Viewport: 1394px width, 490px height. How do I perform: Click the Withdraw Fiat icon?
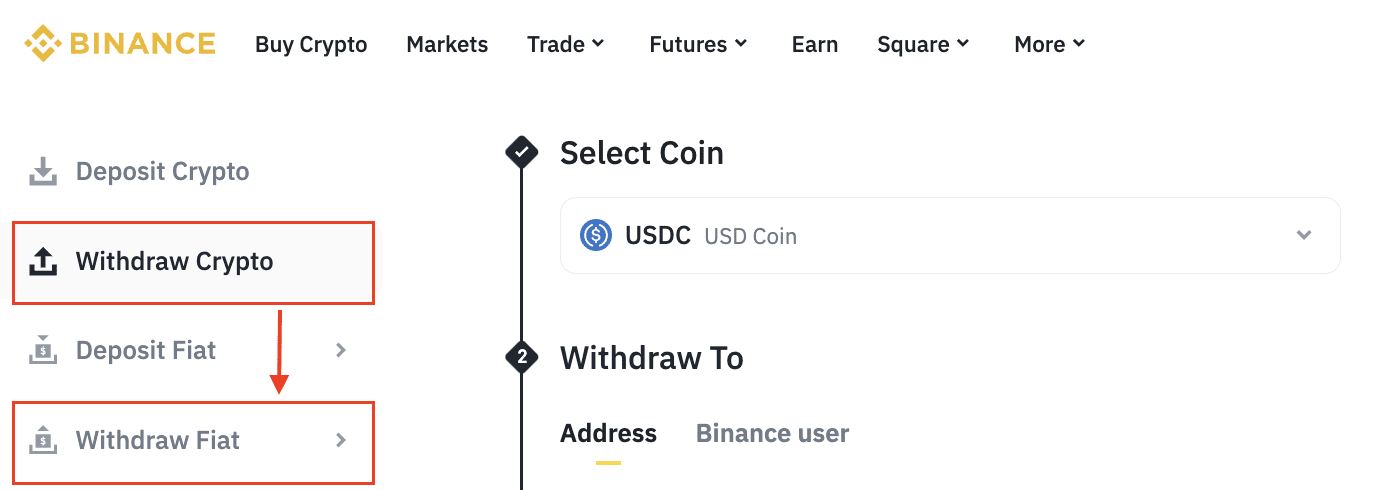(43, 440)
